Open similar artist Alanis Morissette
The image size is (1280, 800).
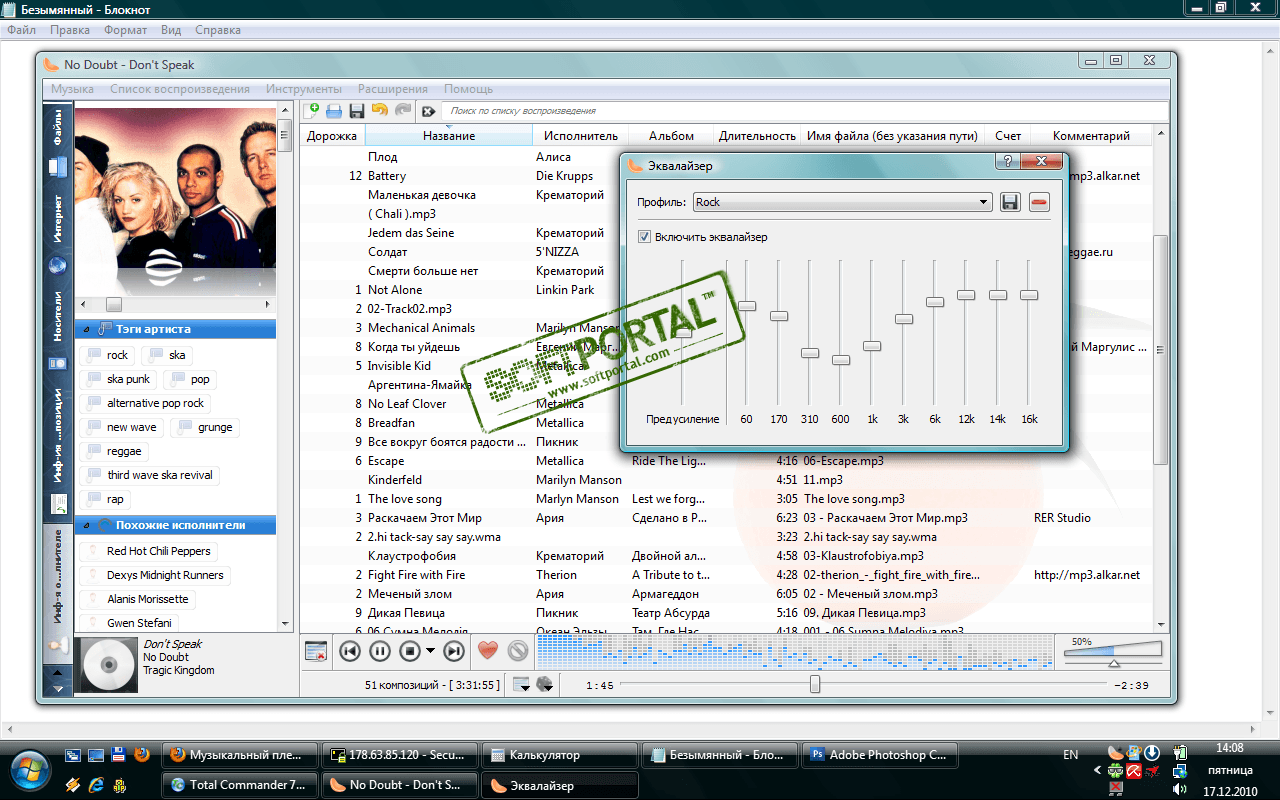click(137, 599)
